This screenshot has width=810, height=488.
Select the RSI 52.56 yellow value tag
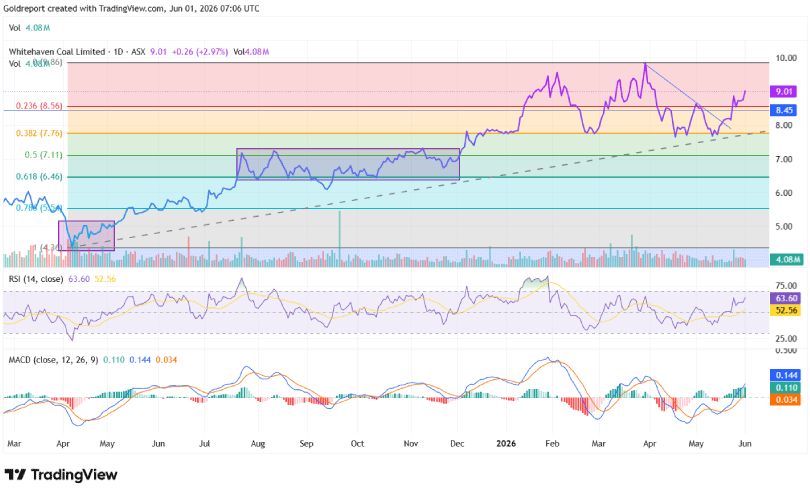(785, 310)
